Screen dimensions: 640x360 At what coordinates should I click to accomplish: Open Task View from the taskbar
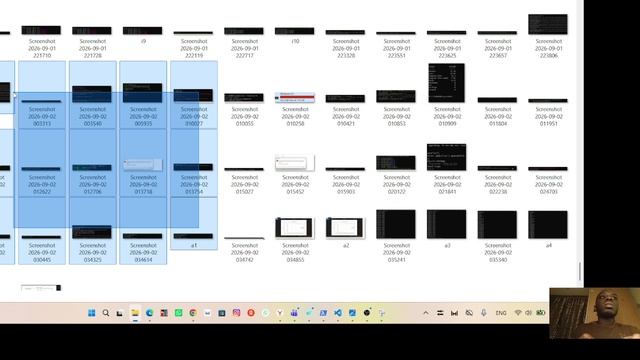[120, 313]
